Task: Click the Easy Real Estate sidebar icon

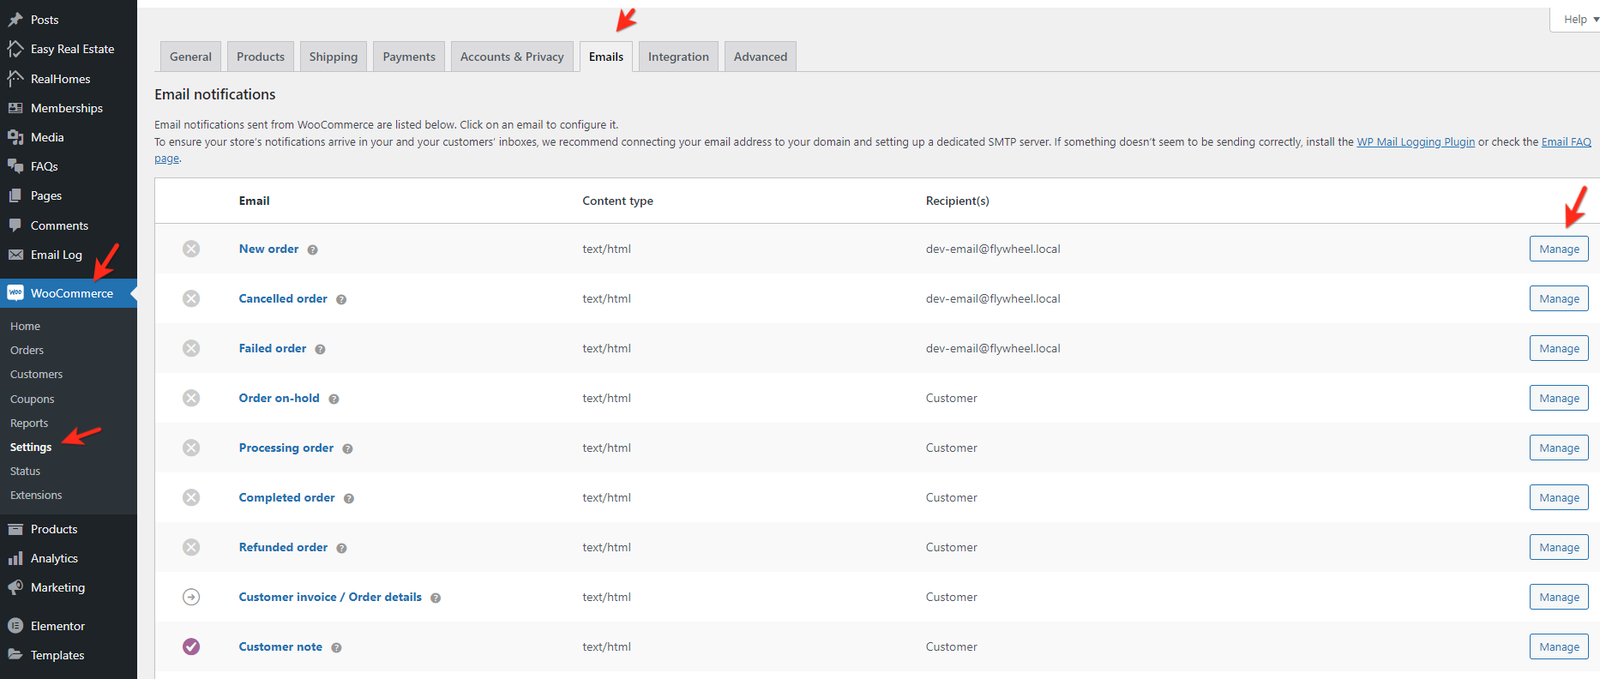Action: pyautogui.click(x=15, y=49)
